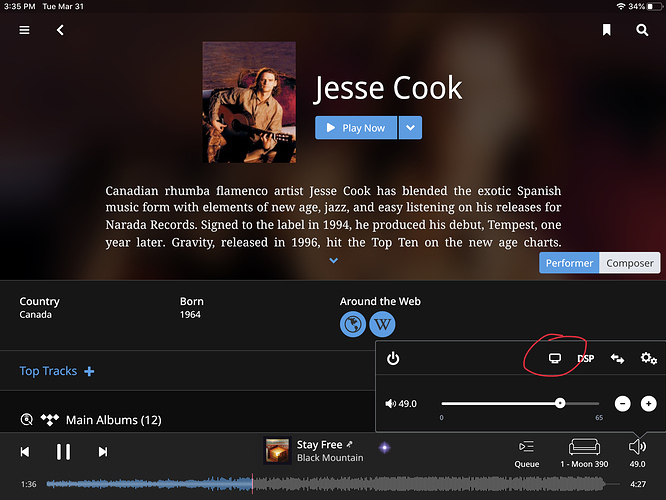
Task: Put the zone in standby with power icon
Action: 393,358
